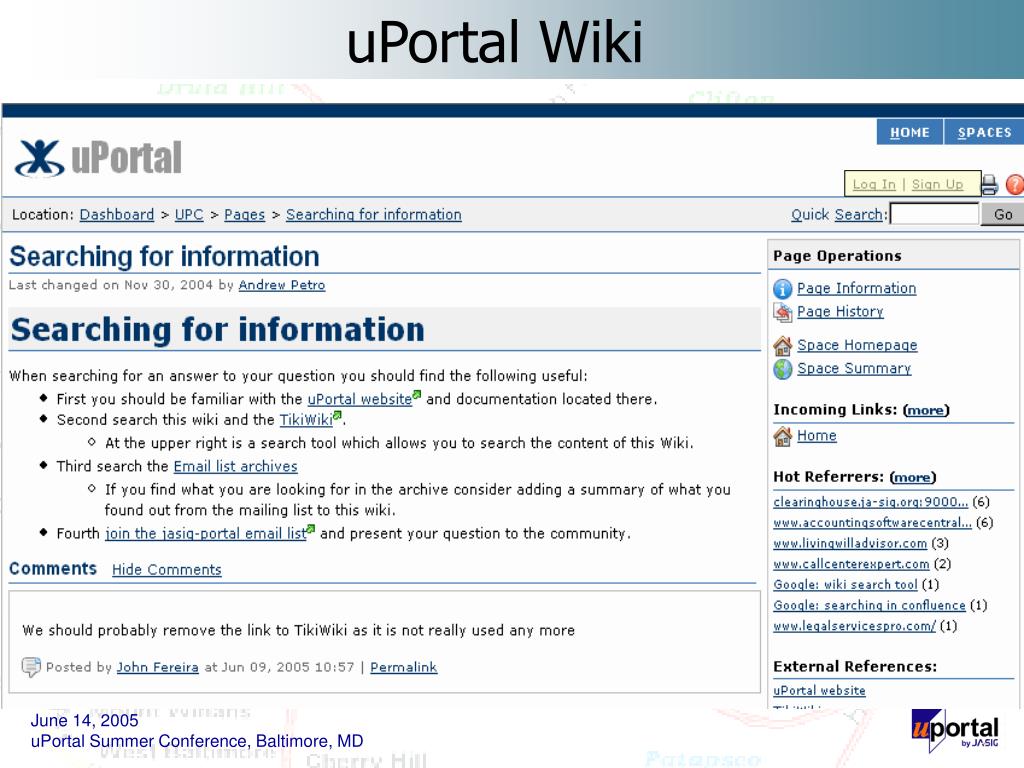
Task: Open www.callcenterexpert.com referrer link
Action: [x=851, y=564]
